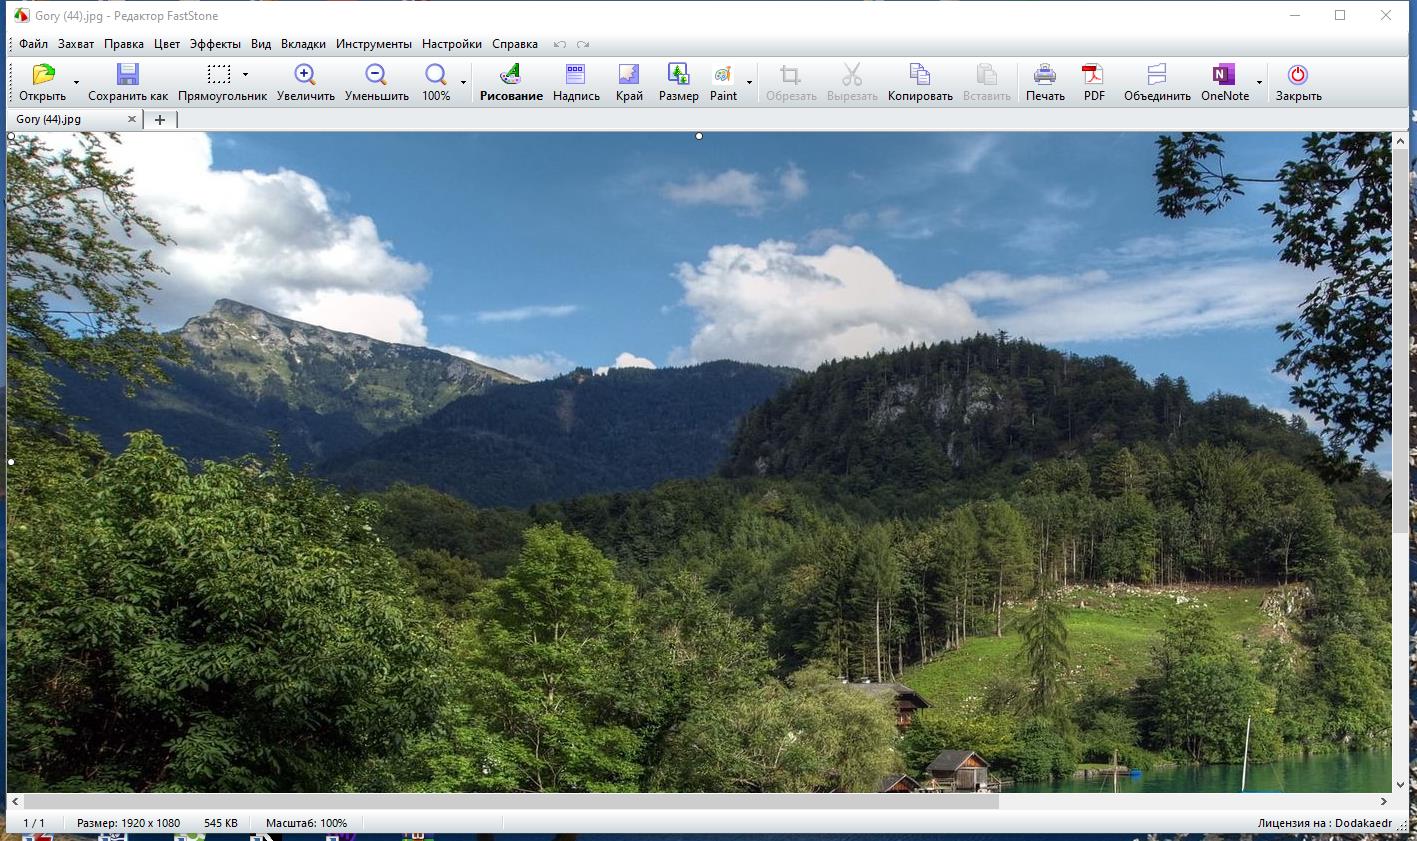Image resolution: width=1417 pixels, height=841 pixels.
Task: Add a caption with Надпись tool
Action: pos(576,76)
